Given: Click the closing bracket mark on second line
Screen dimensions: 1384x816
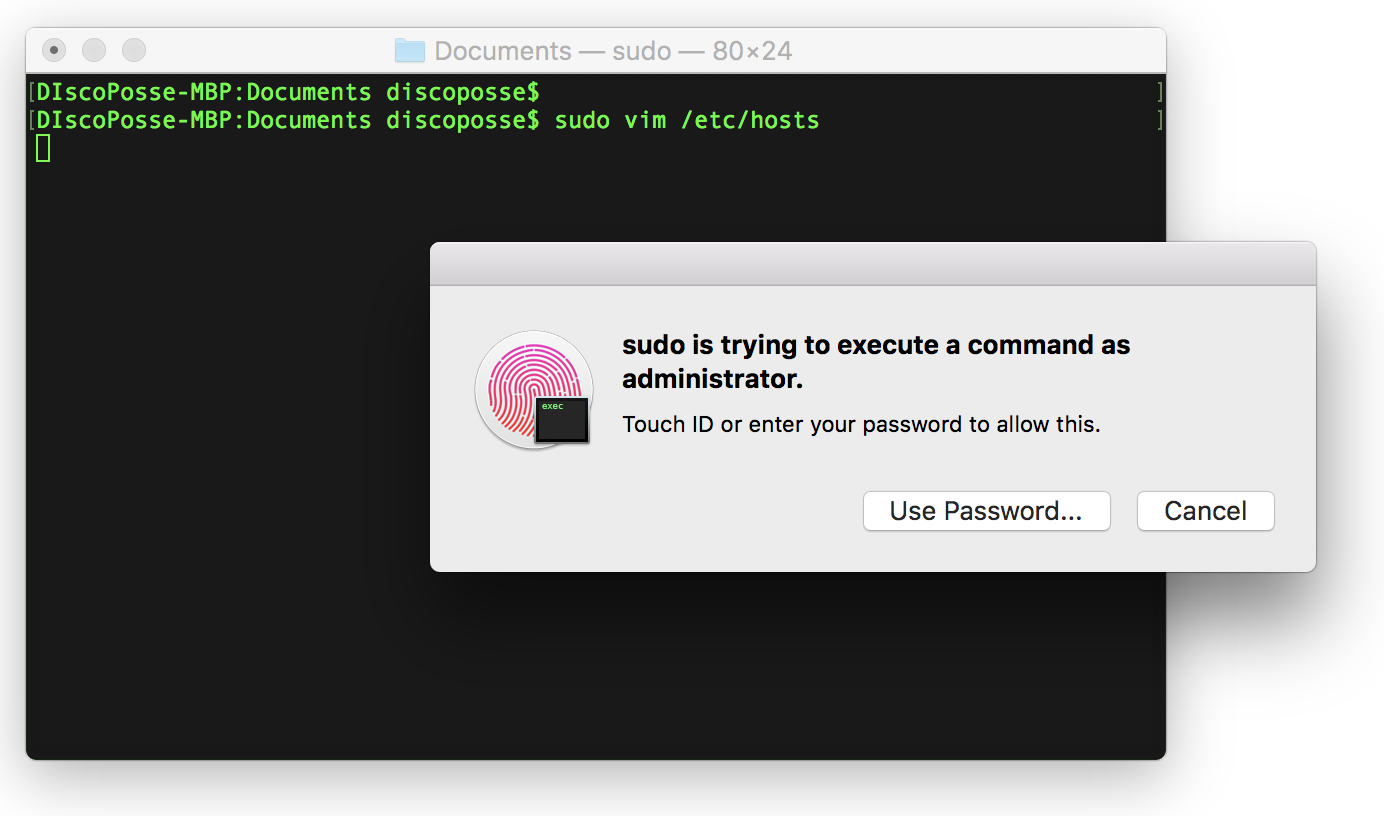Looking at the screenshot, I should (x=1160, y=121).
